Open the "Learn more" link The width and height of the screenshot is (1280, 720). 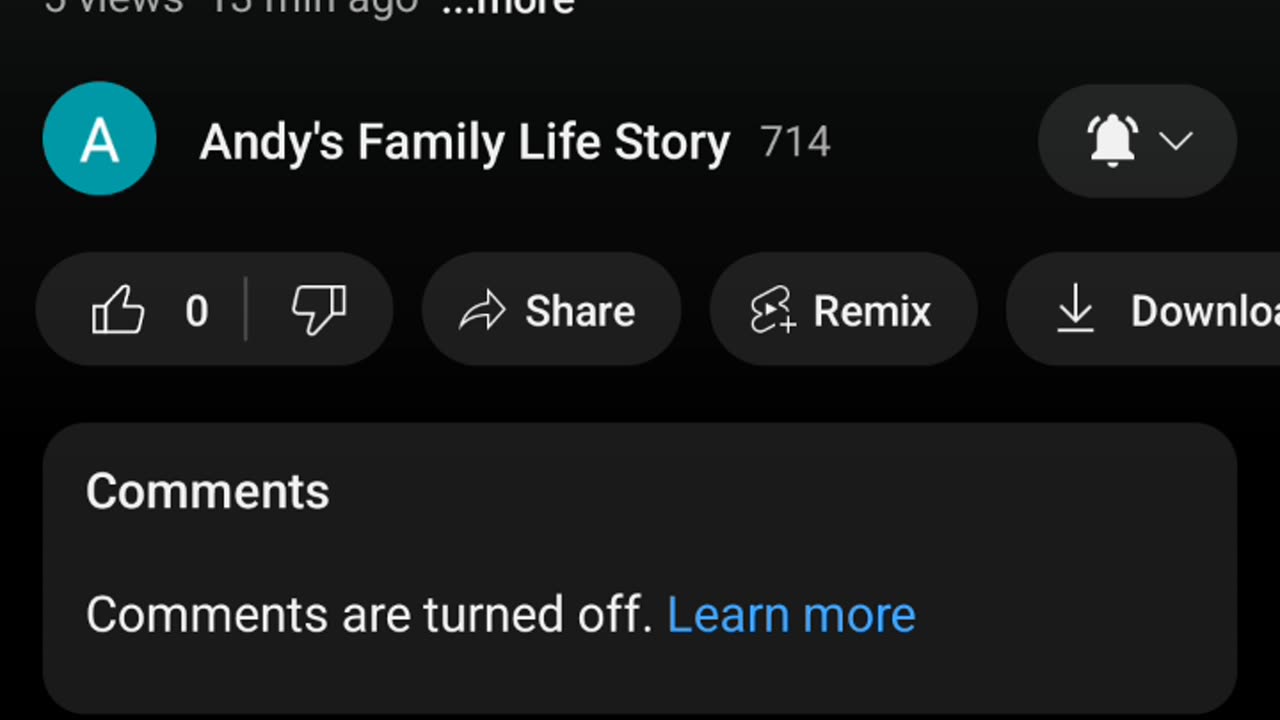coord(791,614)
